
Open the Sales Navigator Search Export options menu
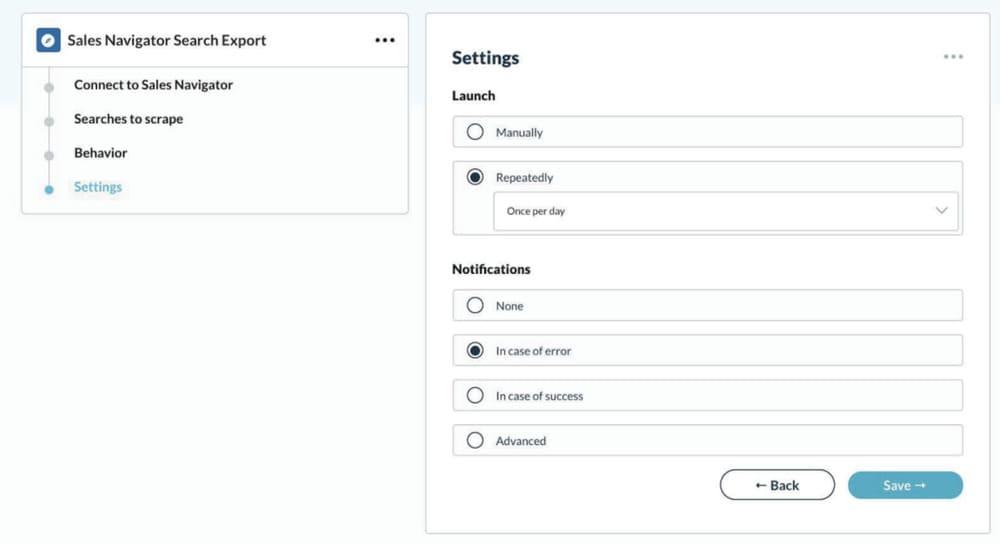tap(385, 40)
